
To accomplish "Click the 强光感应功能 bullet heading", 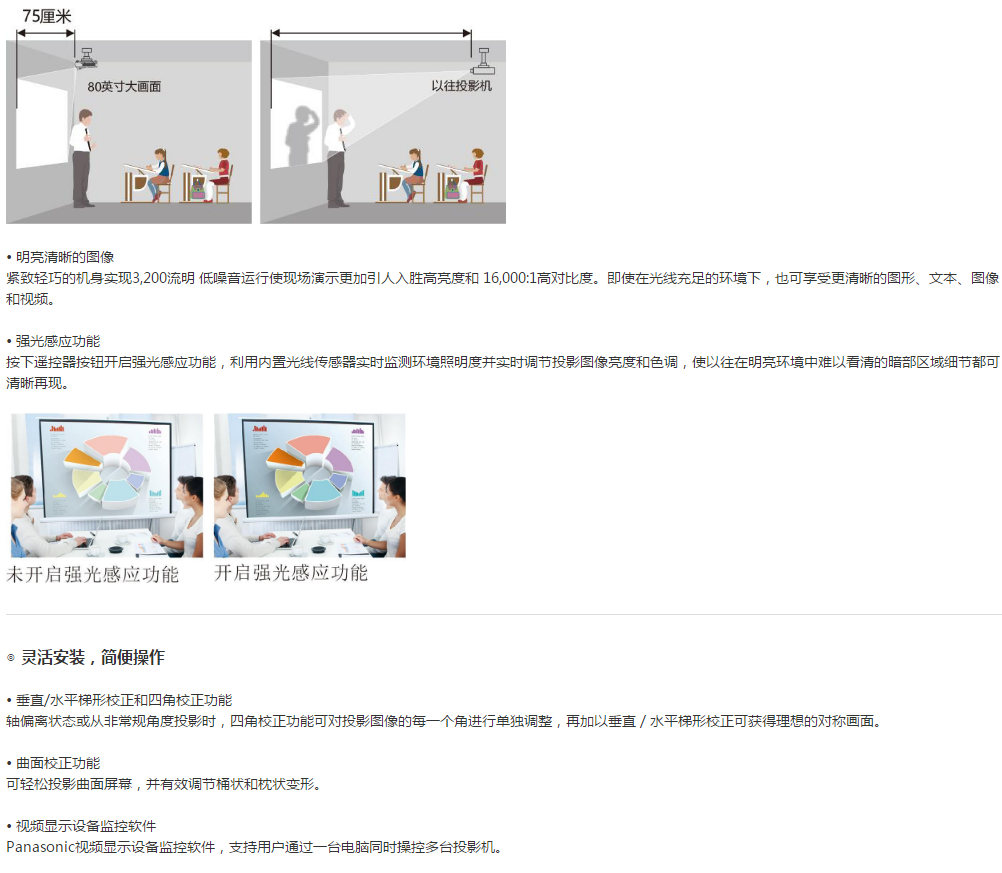I will pos(57,341).
